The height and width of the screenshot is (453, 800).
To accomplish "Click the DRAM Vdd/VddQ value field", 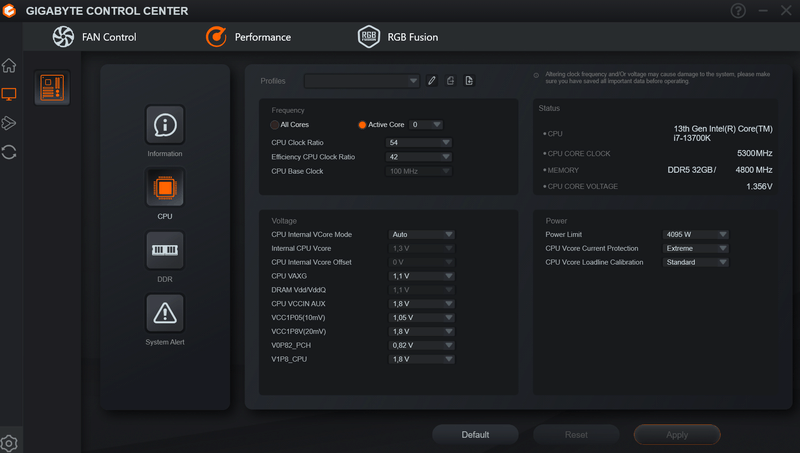I will 421,290.
